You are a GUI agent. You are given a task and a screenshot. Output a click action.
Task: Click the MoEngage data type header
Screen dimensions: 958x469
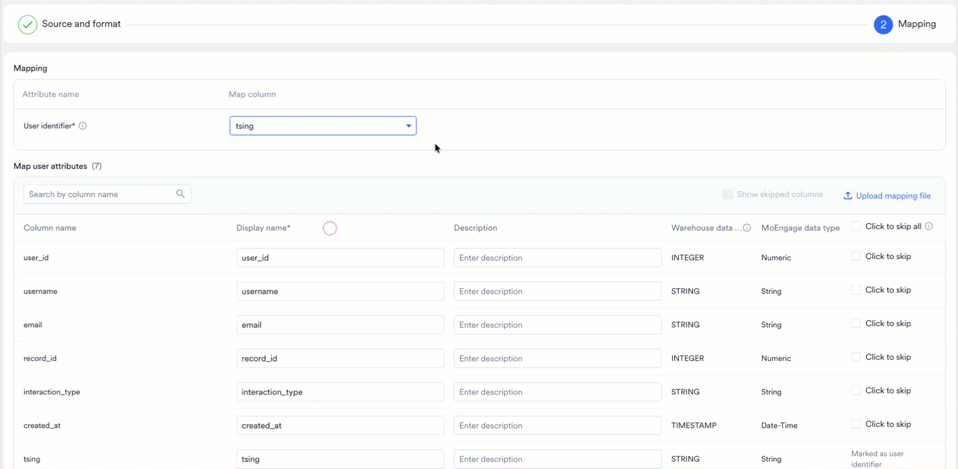[800, 228]
